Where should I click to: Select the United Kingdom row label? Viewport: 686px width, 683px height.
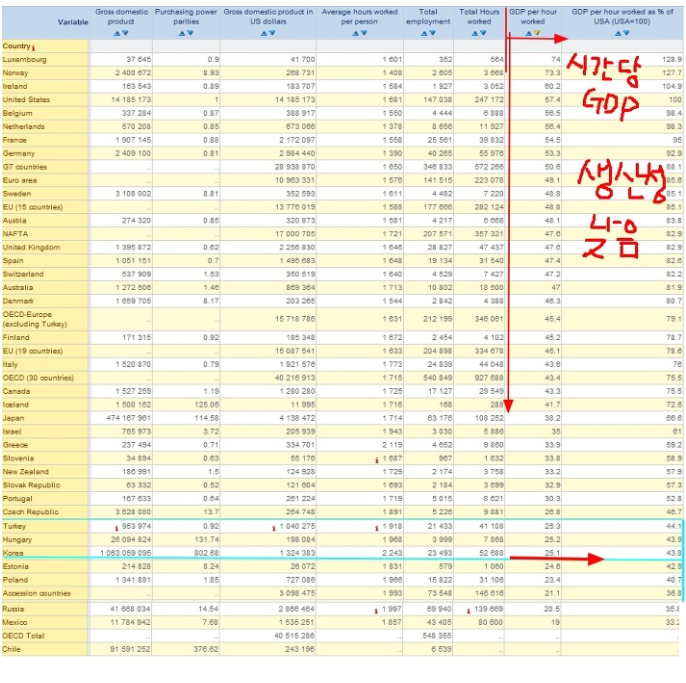point(32,247)
